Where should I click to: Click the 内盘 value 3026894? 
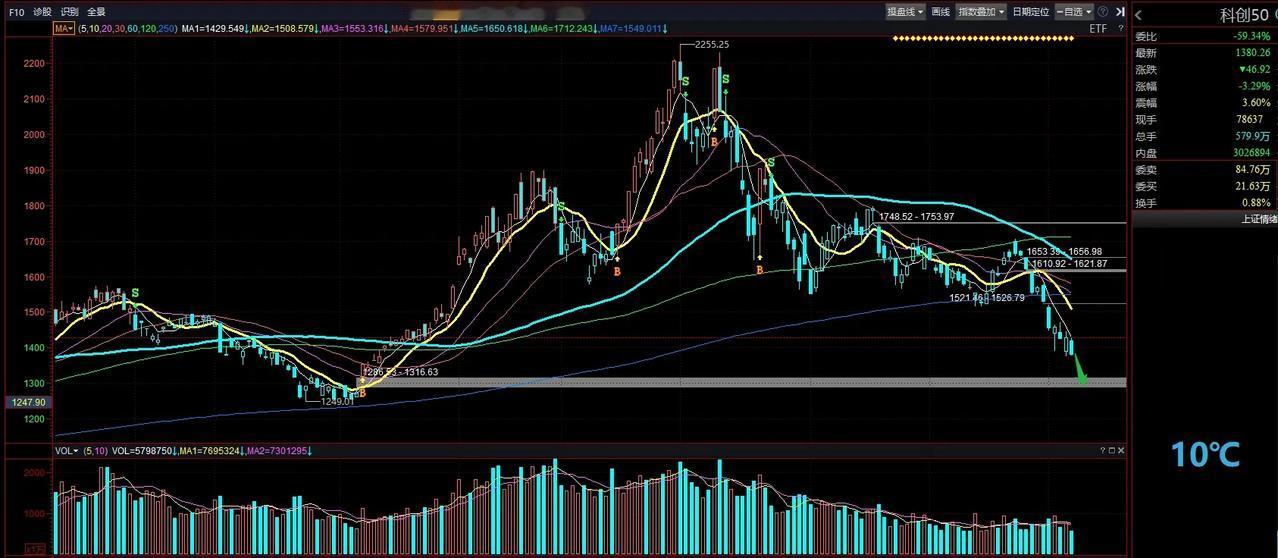(1252, 153)
